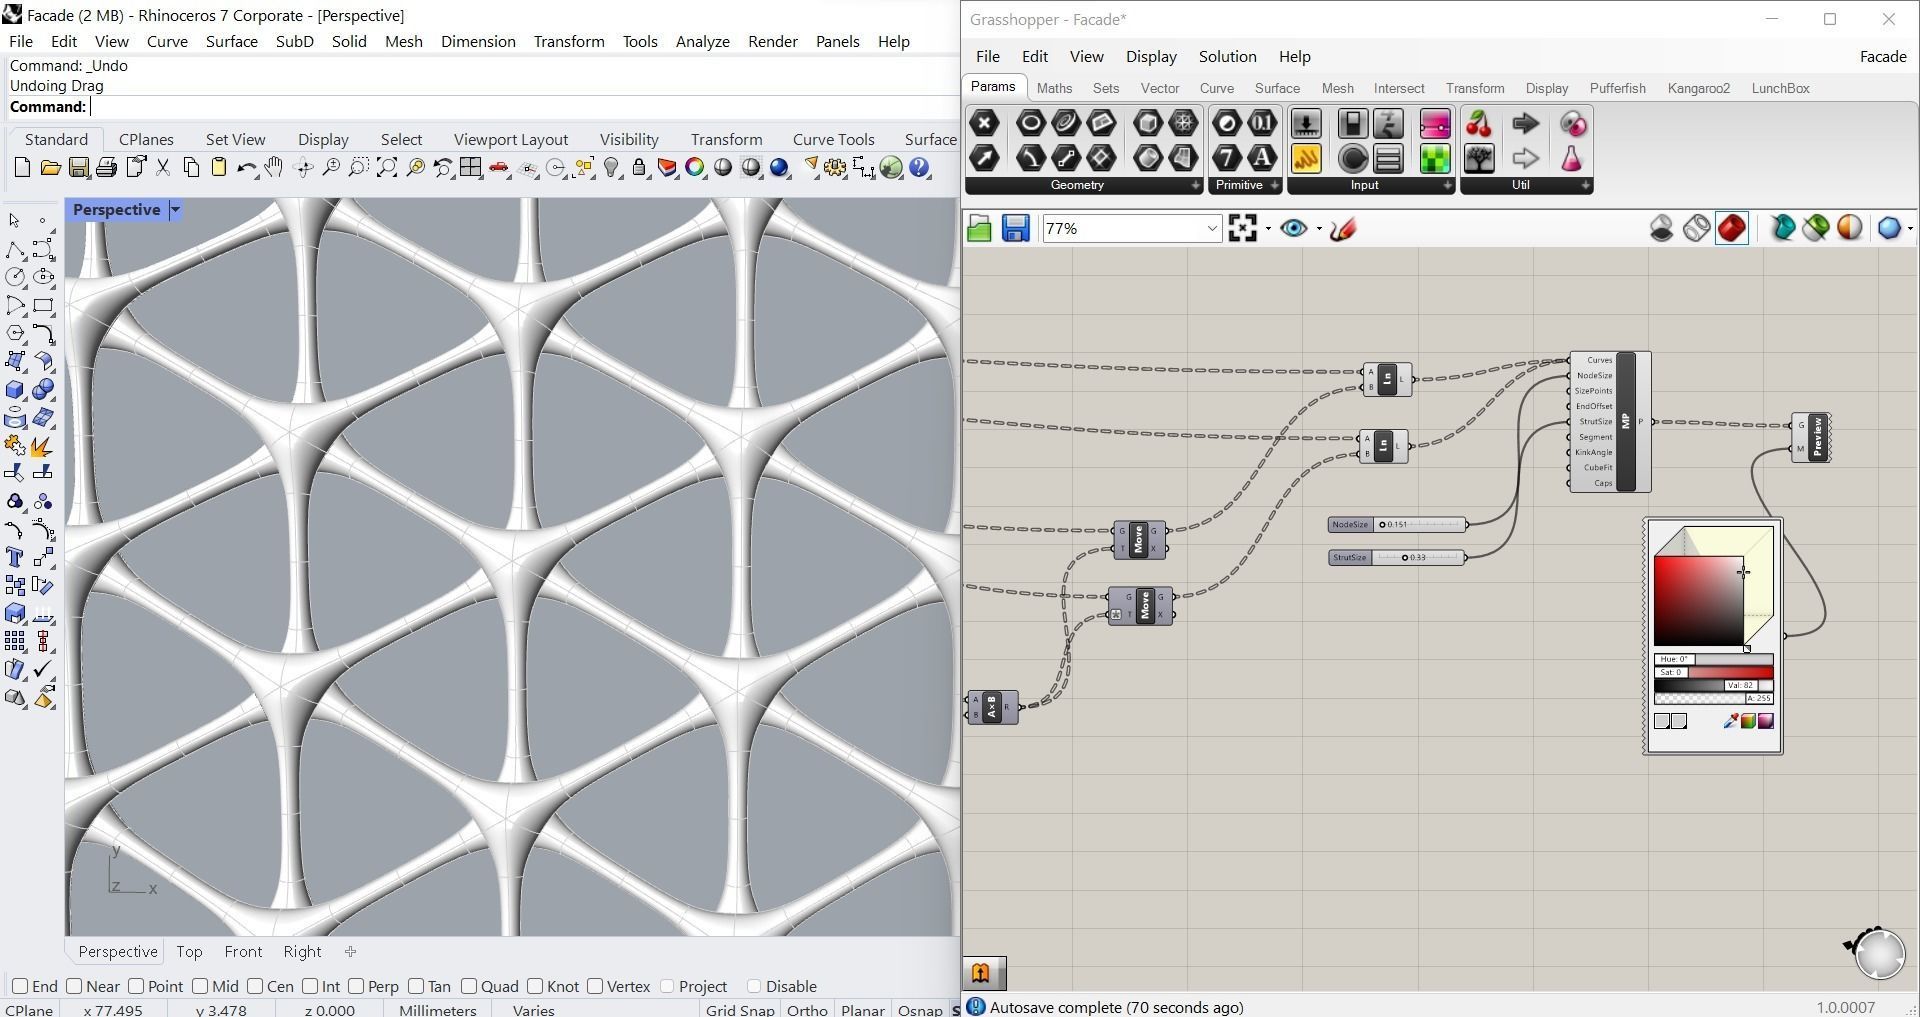Click the Grid Snap status button
Image resolution: width=1920 pixels, height=1017 pixels.
(740, 1010)
